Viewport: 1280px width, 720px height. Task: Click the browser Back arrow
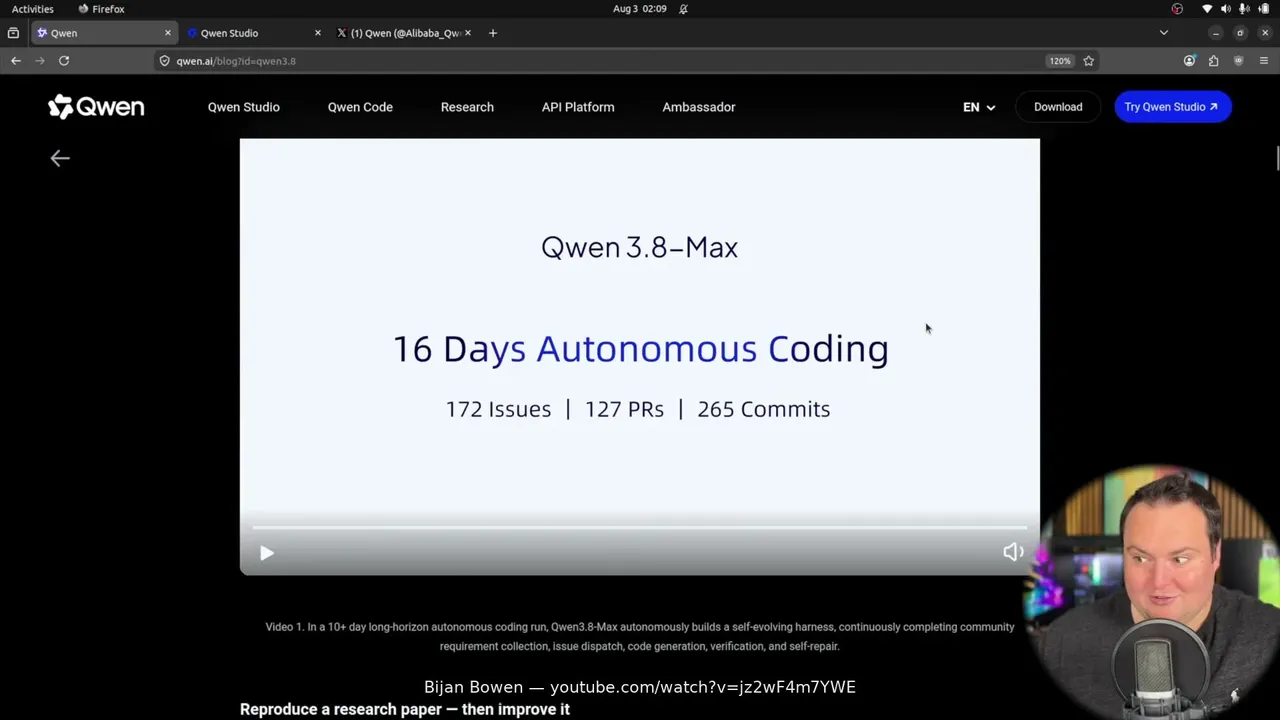click(x=16, y=61)
